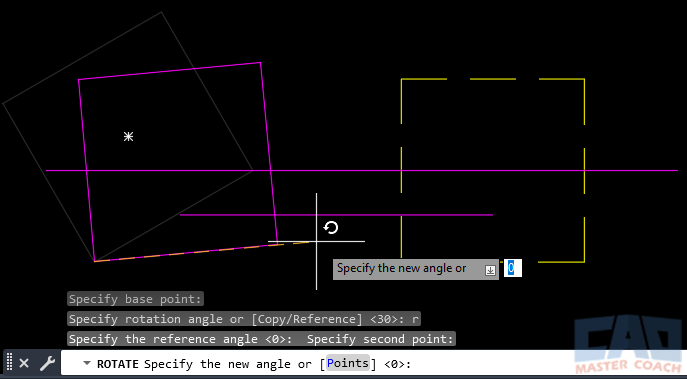The height and width of the screenshot is (379, 687).
Task: Click the command line grip handle
Action: tap(10, 363)
